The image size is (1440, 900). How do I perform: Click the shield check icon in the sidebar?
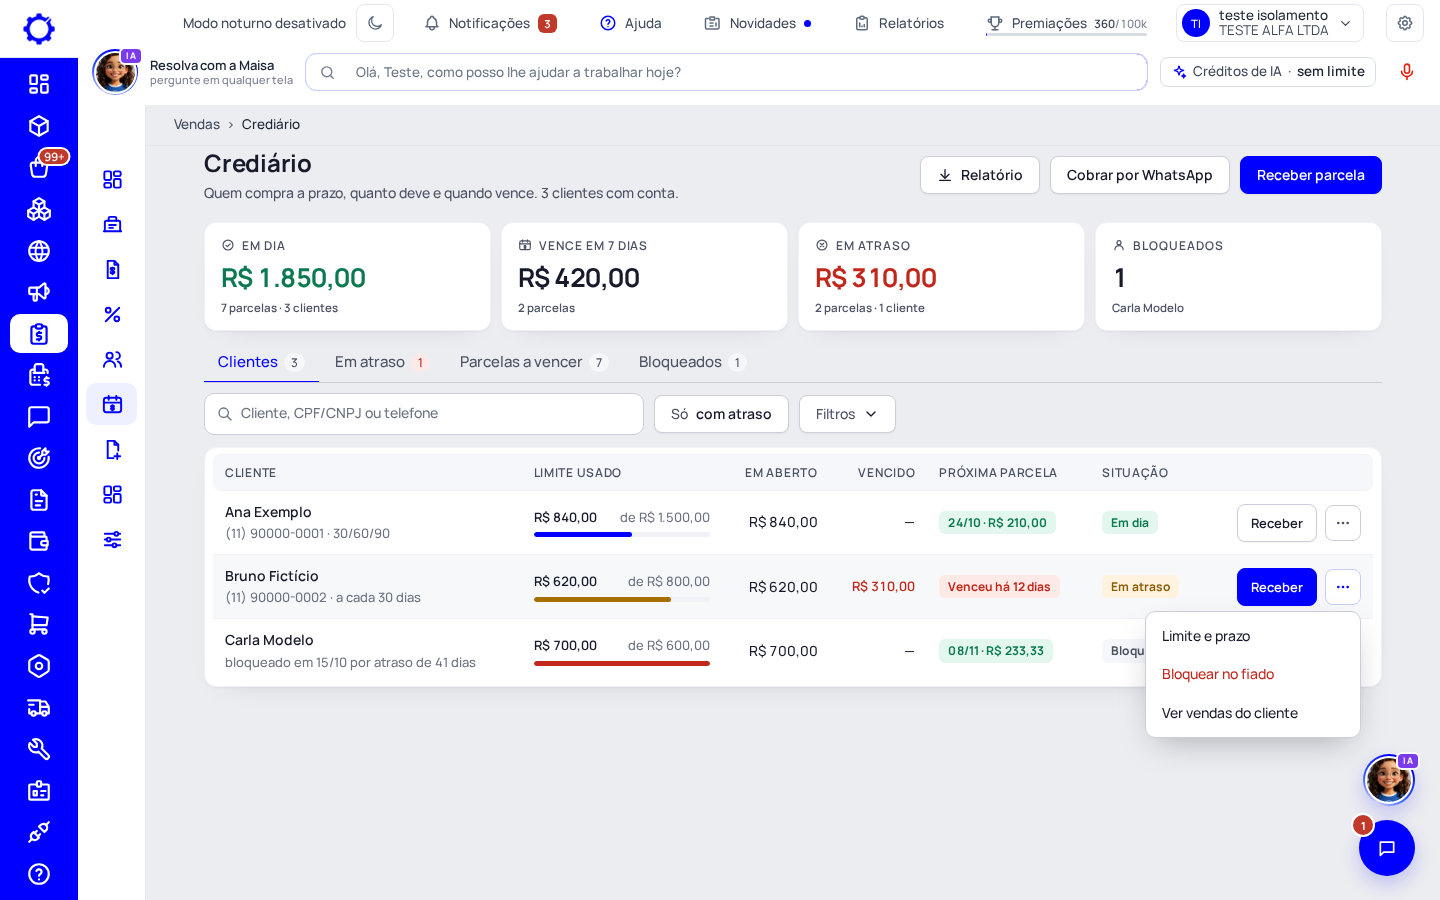pyautogui.click(x=39, y=583)
